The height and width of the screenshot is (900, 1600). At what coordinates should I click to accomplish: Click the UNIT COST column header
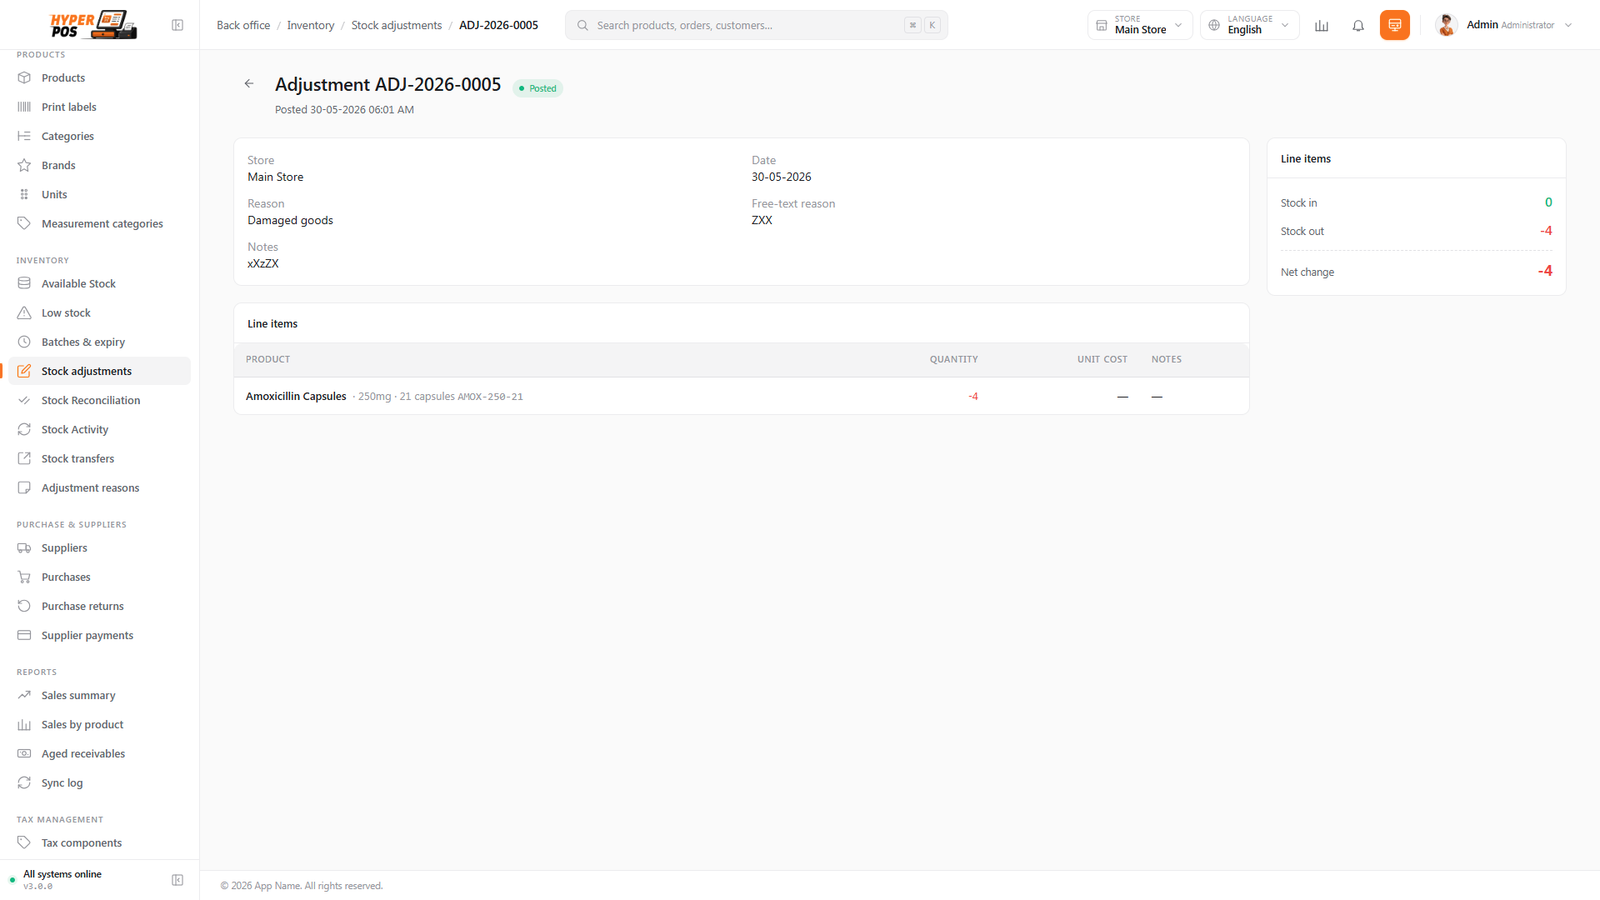(1102, 359)
